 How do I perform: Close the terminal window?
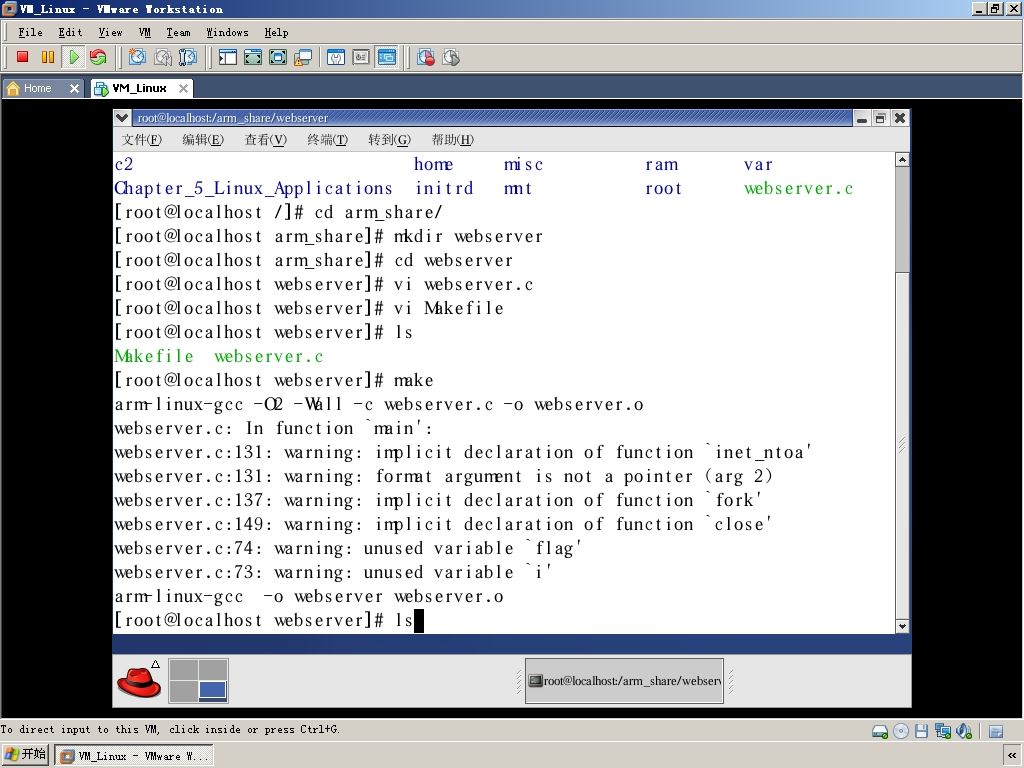pyautogui.click(x=900, y=118)
